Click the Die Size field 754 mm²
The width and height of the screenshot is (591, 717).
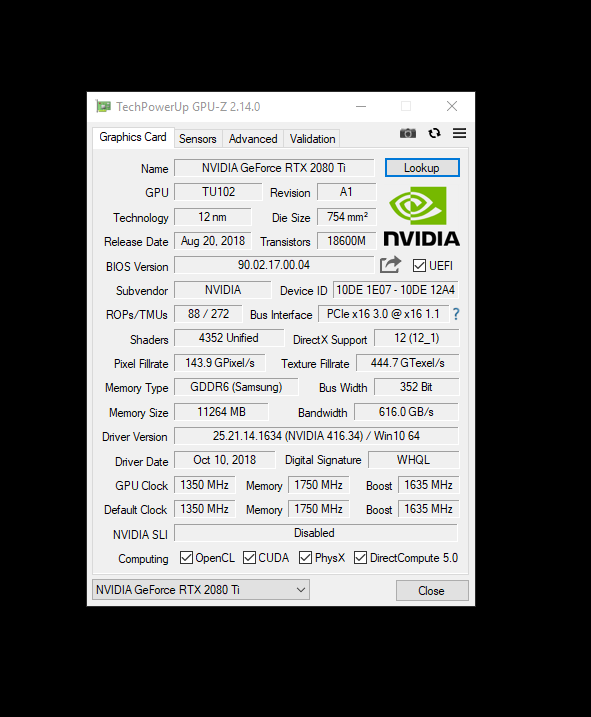point(347,217)
